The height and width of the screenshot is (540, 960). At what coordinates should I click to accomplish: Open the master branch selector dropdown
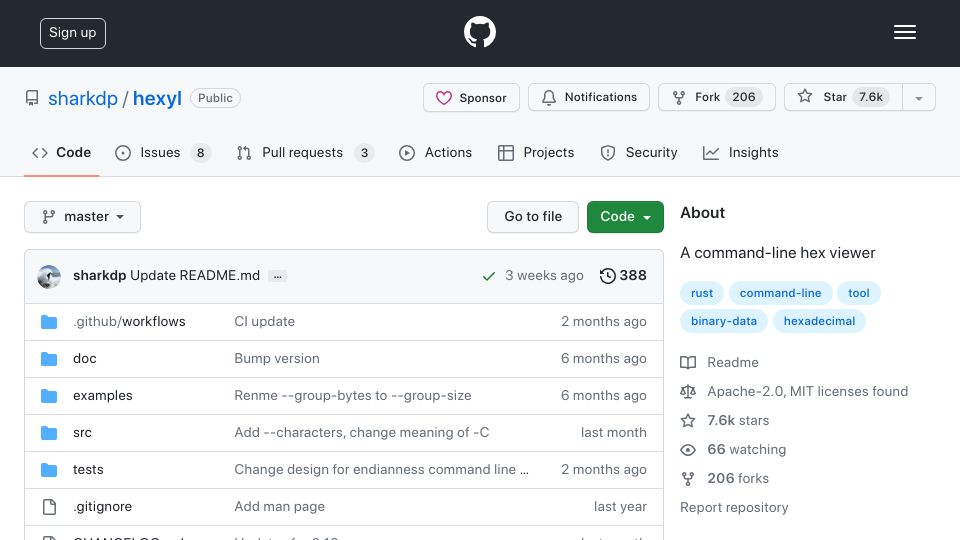point(83,217)
